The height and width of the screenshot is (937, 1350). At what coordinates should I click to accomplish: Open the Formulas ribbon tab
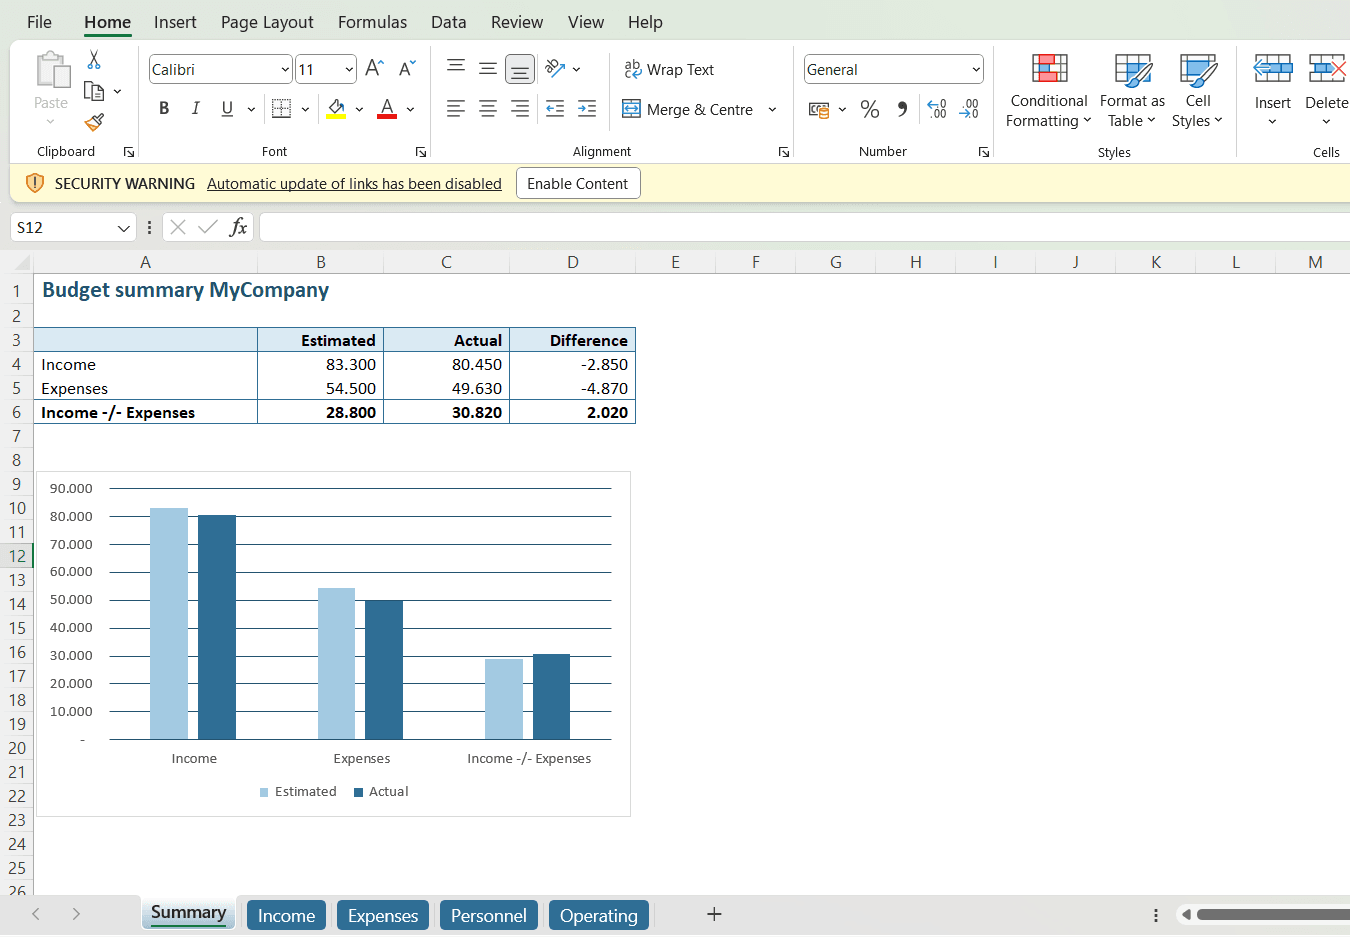pos(372,22)
